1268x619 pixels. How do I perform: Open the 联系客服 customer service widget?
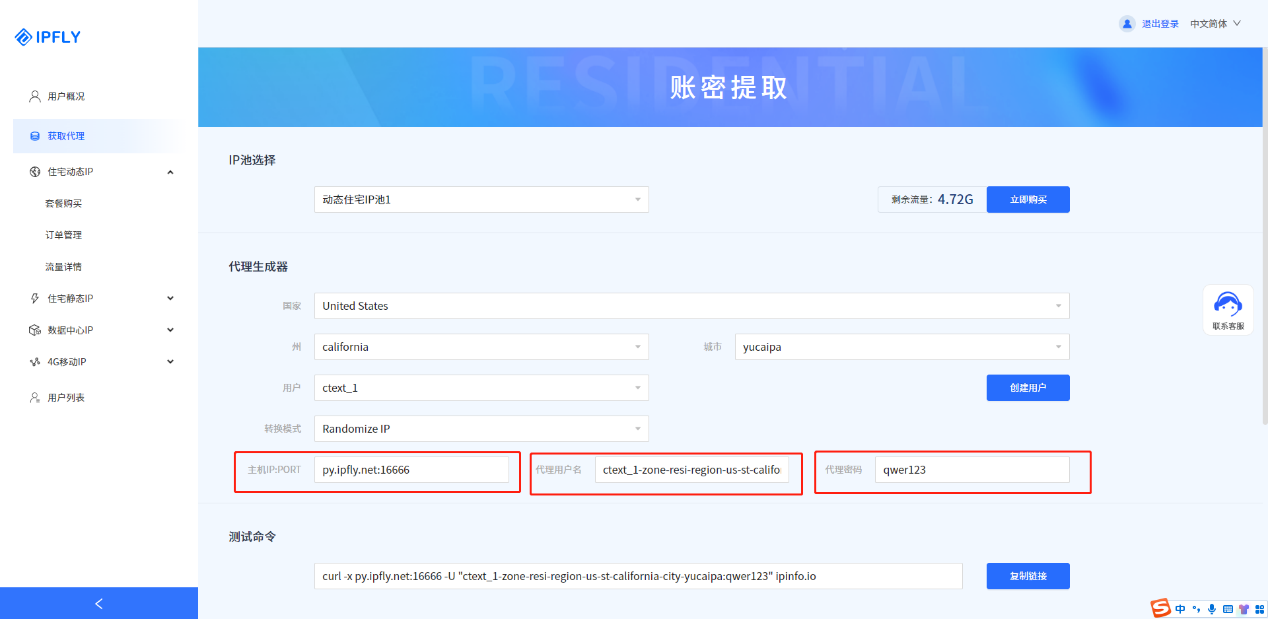pos(1227,310)
